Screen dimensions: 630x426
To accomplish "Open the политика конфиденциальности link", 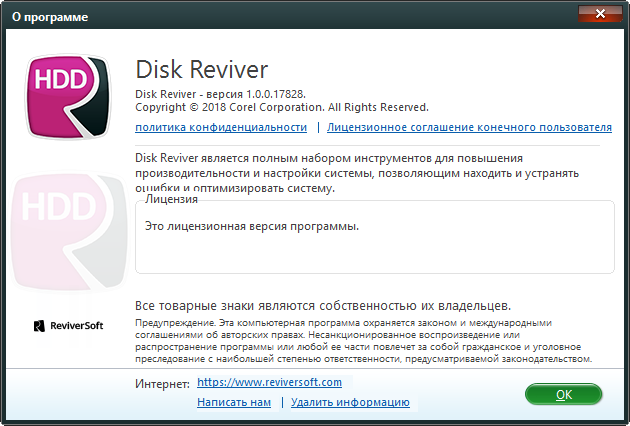I will tap(221, 128).
